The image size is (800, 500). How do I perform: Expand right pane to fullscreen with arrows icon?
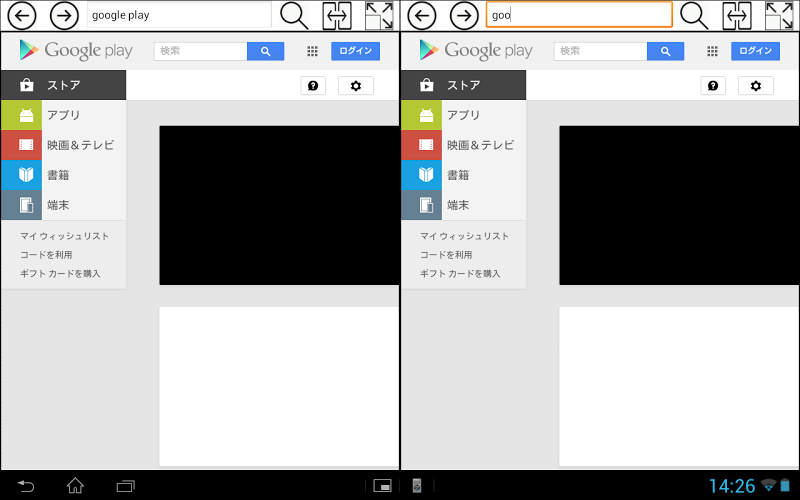(x=780, y=16)
